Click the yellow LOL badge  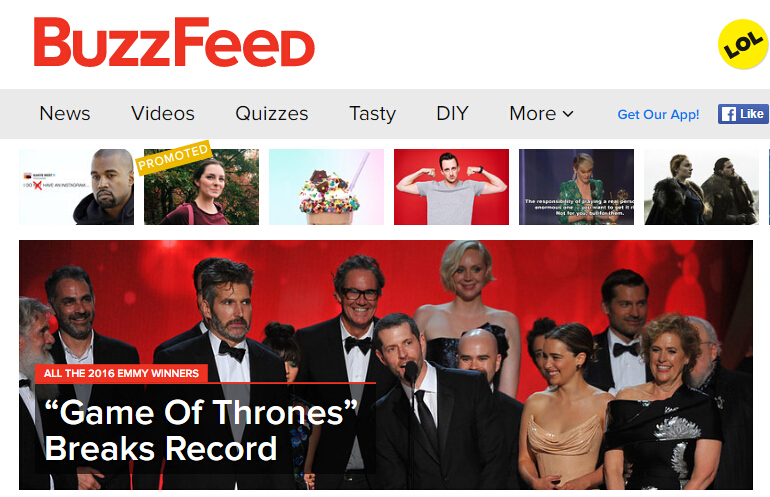pyautogui.click(x=743, y=44)
